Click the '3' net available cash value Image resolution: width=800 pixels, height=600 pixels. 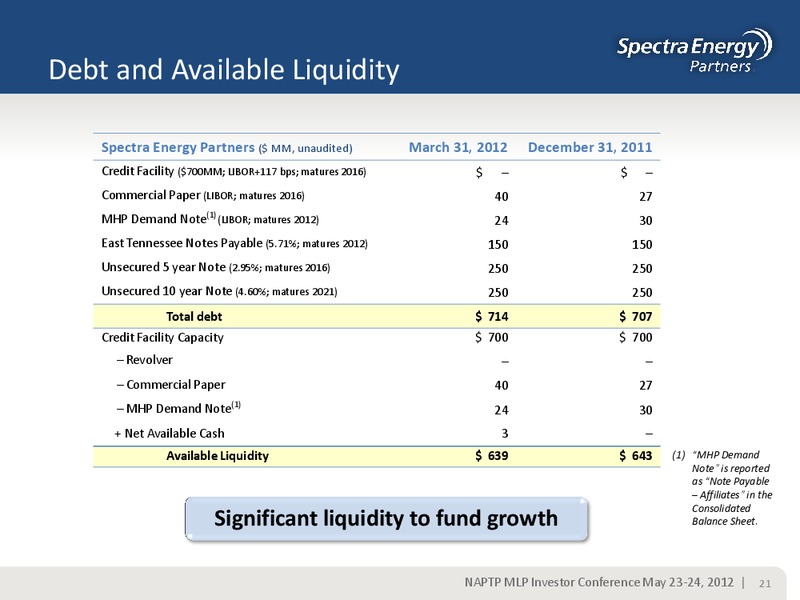505,433
